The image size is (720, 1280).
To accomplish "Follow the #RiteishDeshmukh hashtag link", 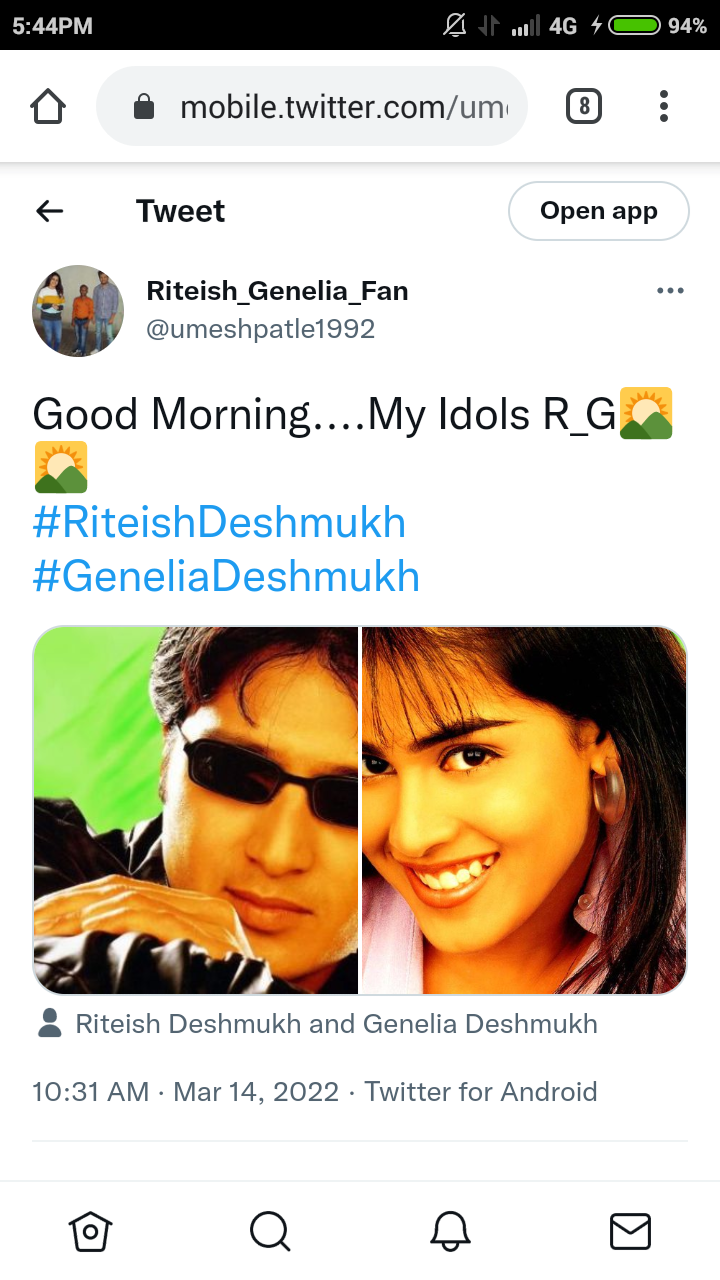I will (x=219, y=523).
